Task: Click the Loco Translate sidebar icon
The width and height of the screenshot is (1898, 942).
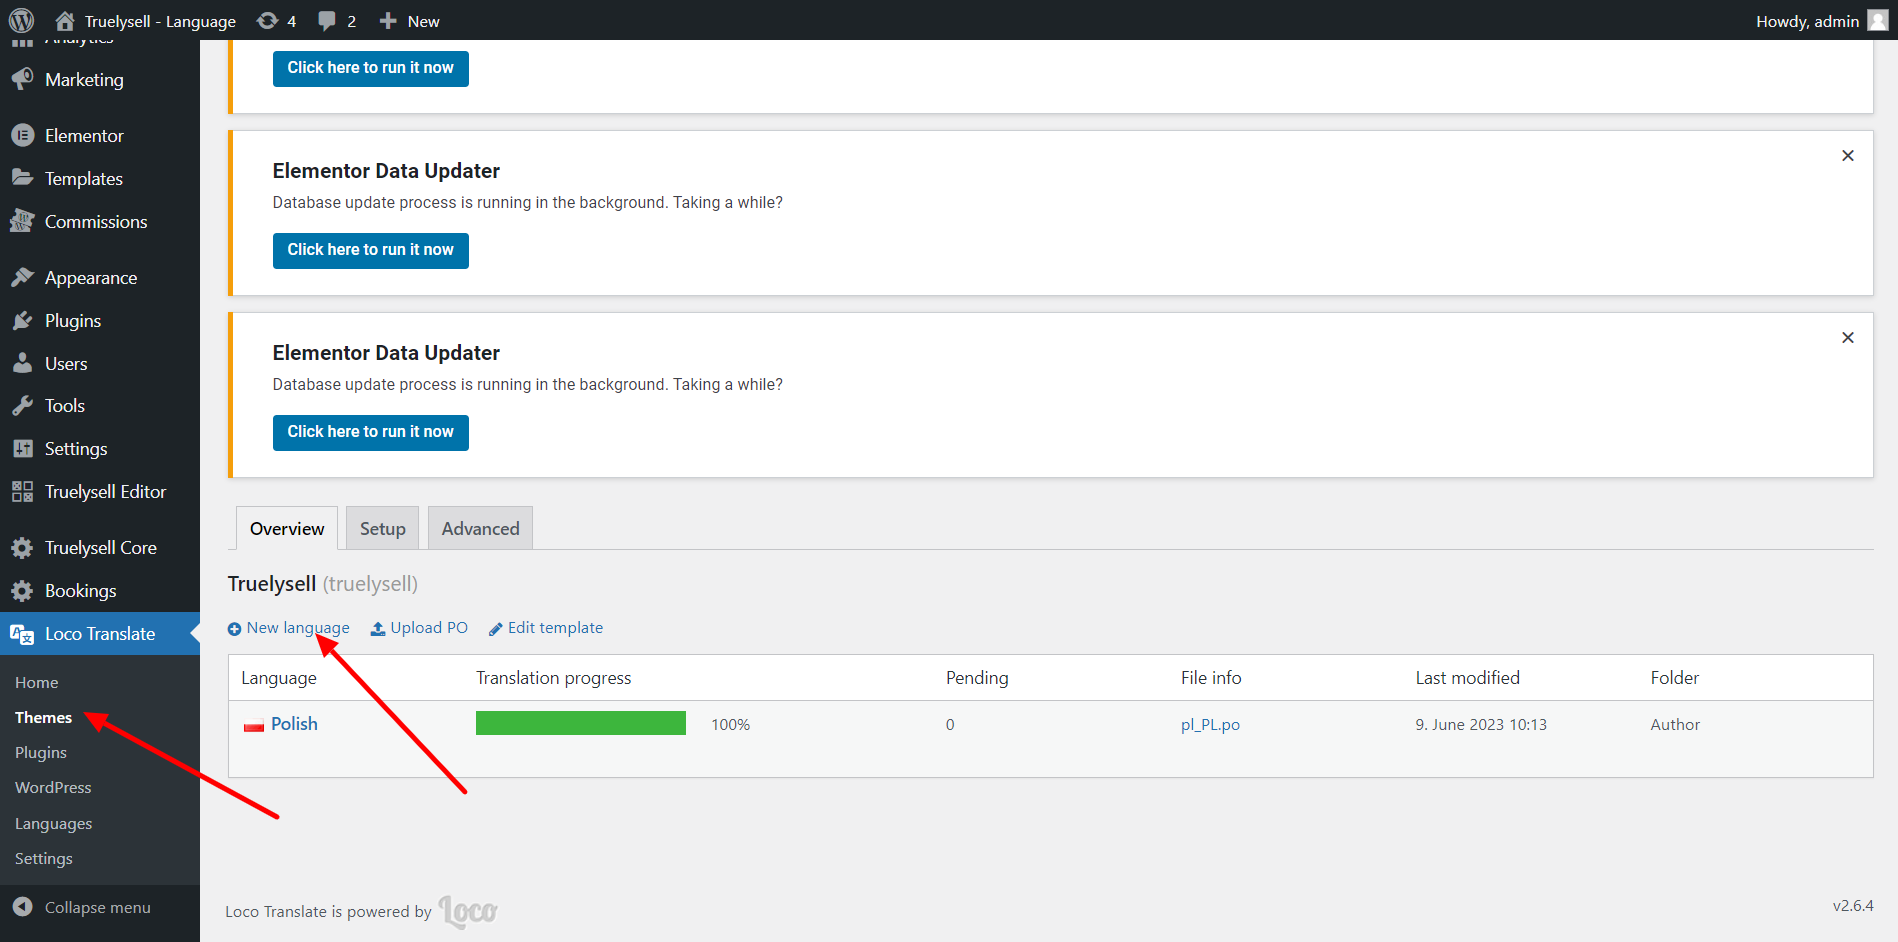Action: click(x=22, y=634)
